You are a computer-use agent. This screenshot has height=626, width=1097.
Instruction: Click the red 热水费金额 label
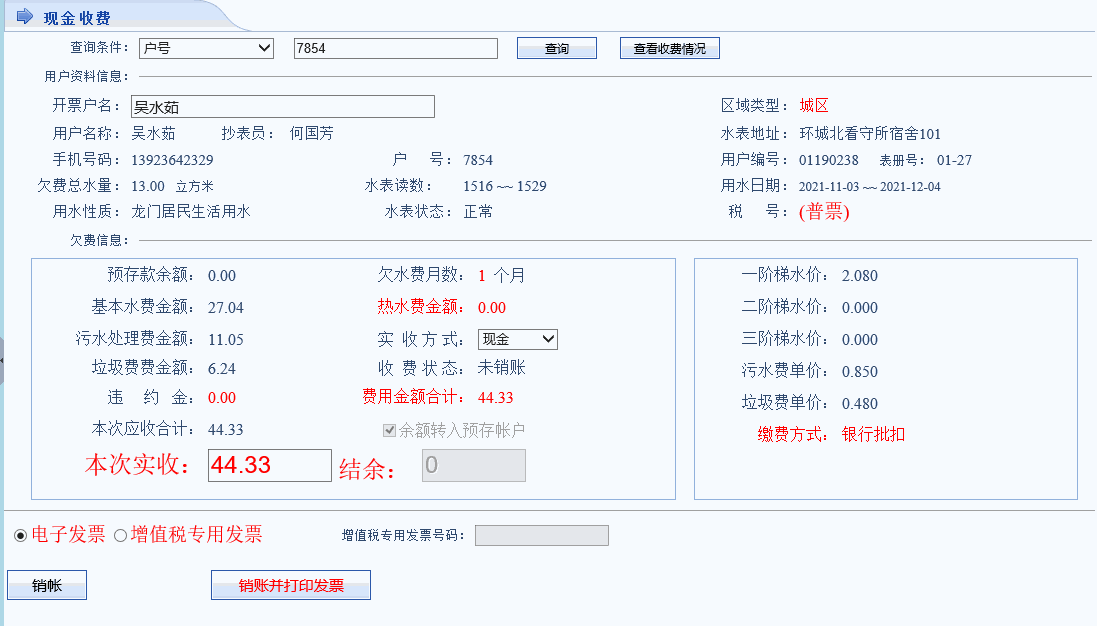(419, 307)
